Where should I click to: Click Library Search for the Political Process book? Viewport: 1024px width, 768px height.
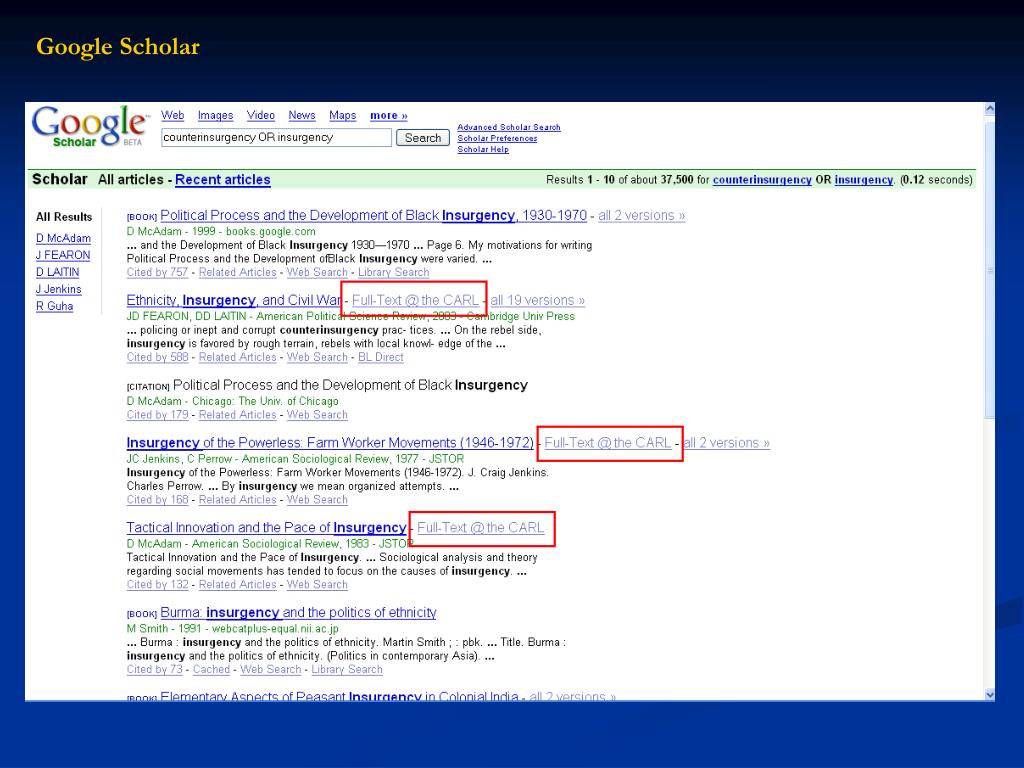pyautogui.click(x=393, y=272)
